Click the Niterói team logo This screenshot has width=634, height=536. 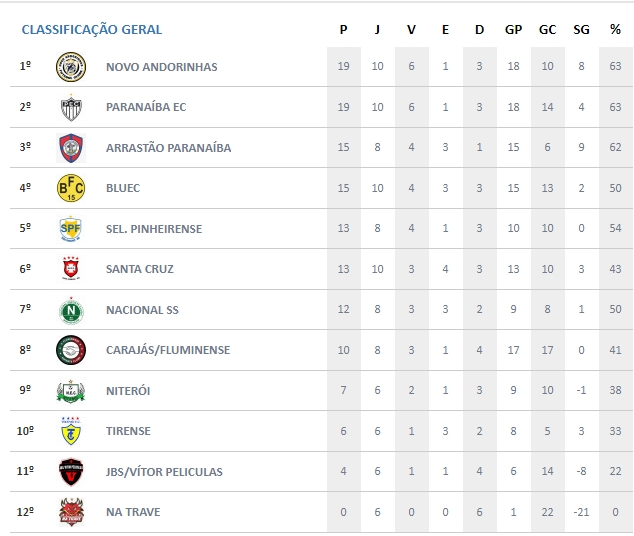[x=71, y=391]
